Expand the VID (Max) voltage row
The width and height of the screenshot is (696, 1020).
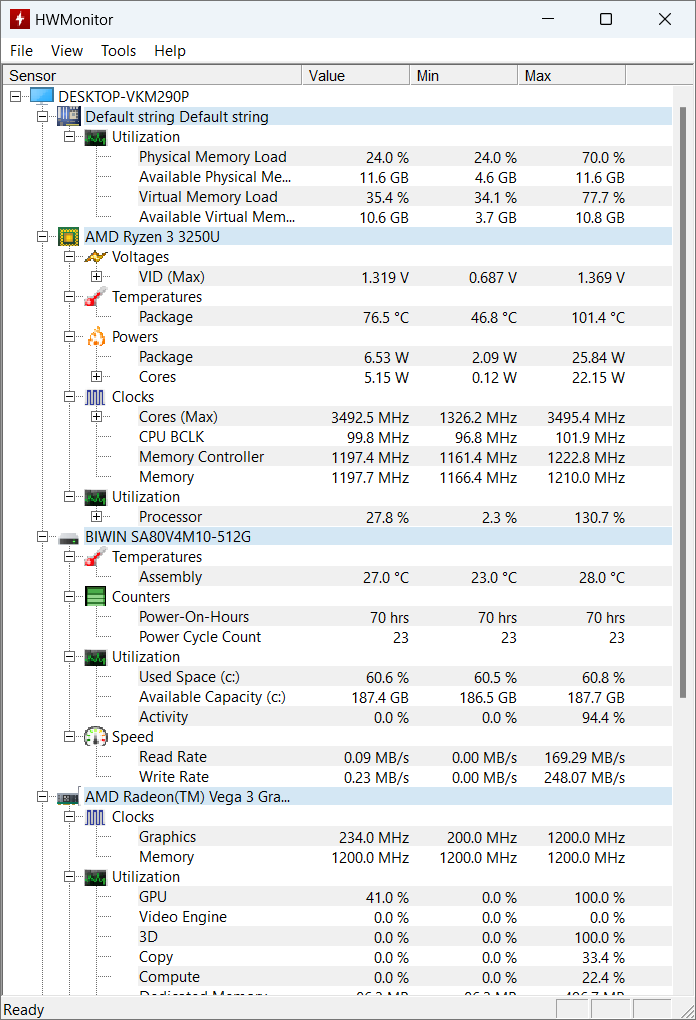(96, 277)
